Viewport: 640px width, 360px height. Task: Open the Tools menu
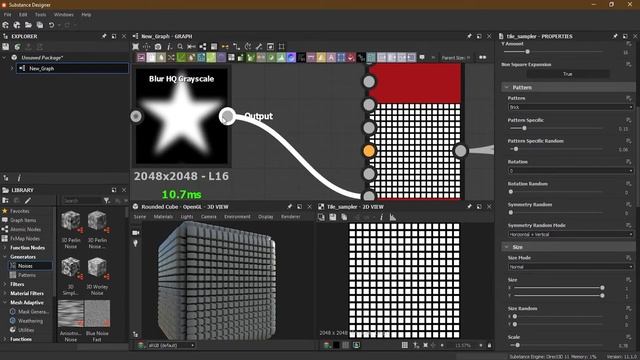pos(40,14)
